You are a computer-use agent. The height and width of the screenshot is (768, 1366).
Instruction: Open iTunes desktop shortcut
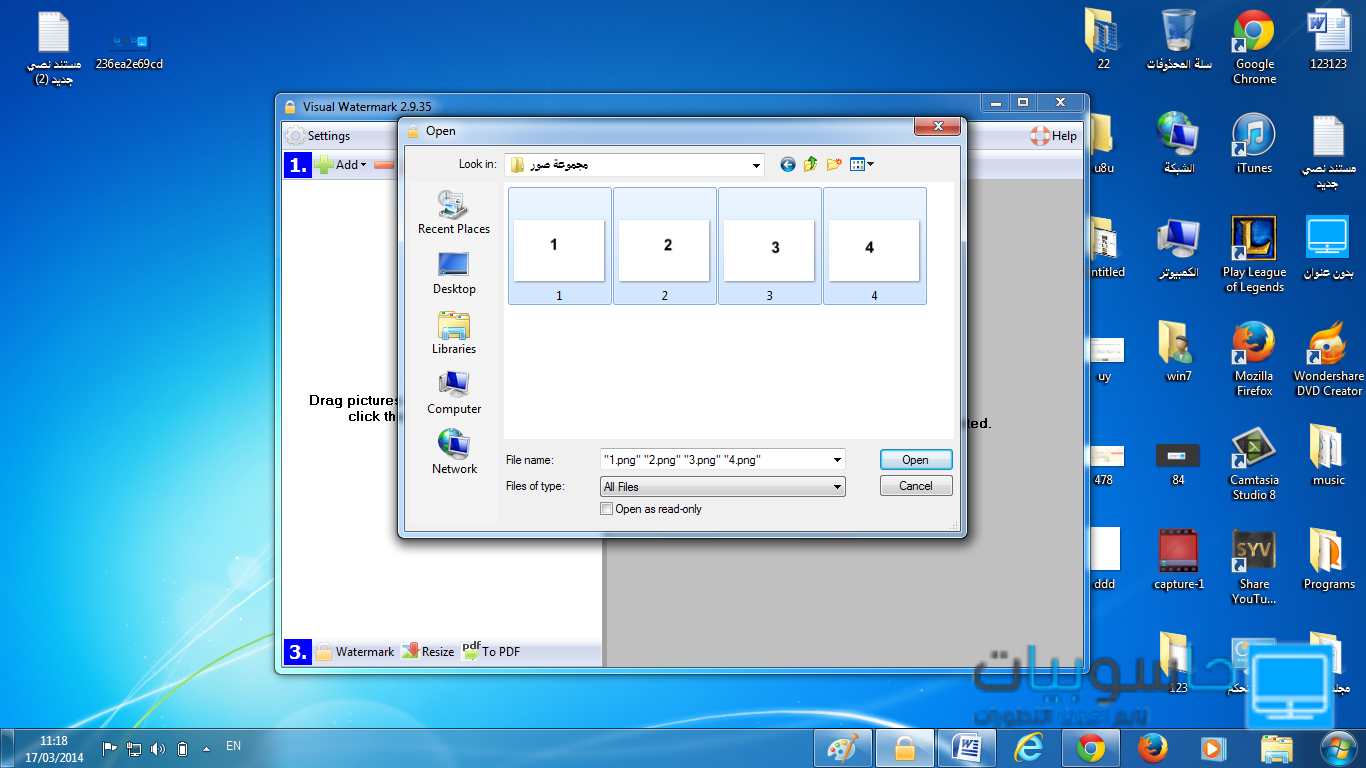1254,144
